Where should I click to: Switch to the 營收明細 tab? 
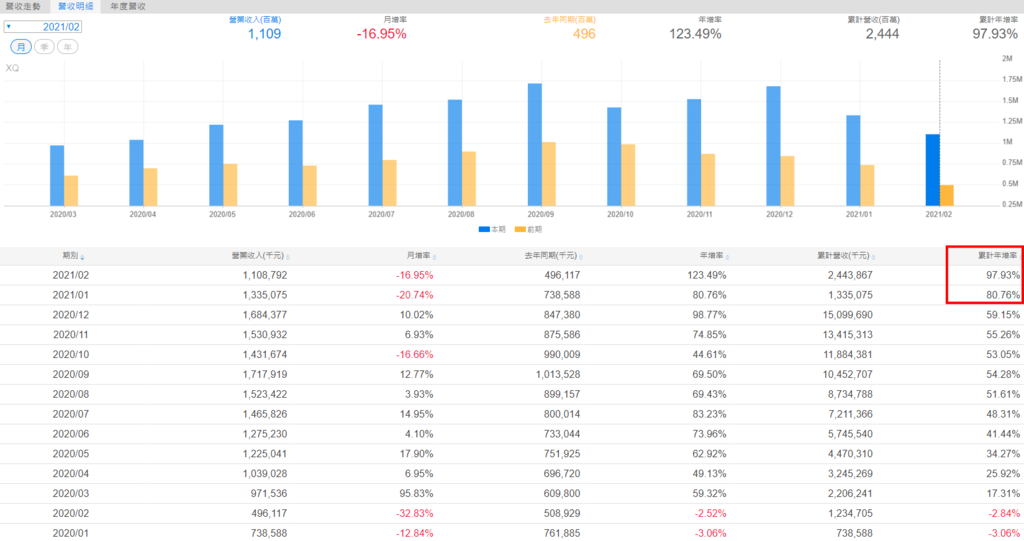(75, 7)
